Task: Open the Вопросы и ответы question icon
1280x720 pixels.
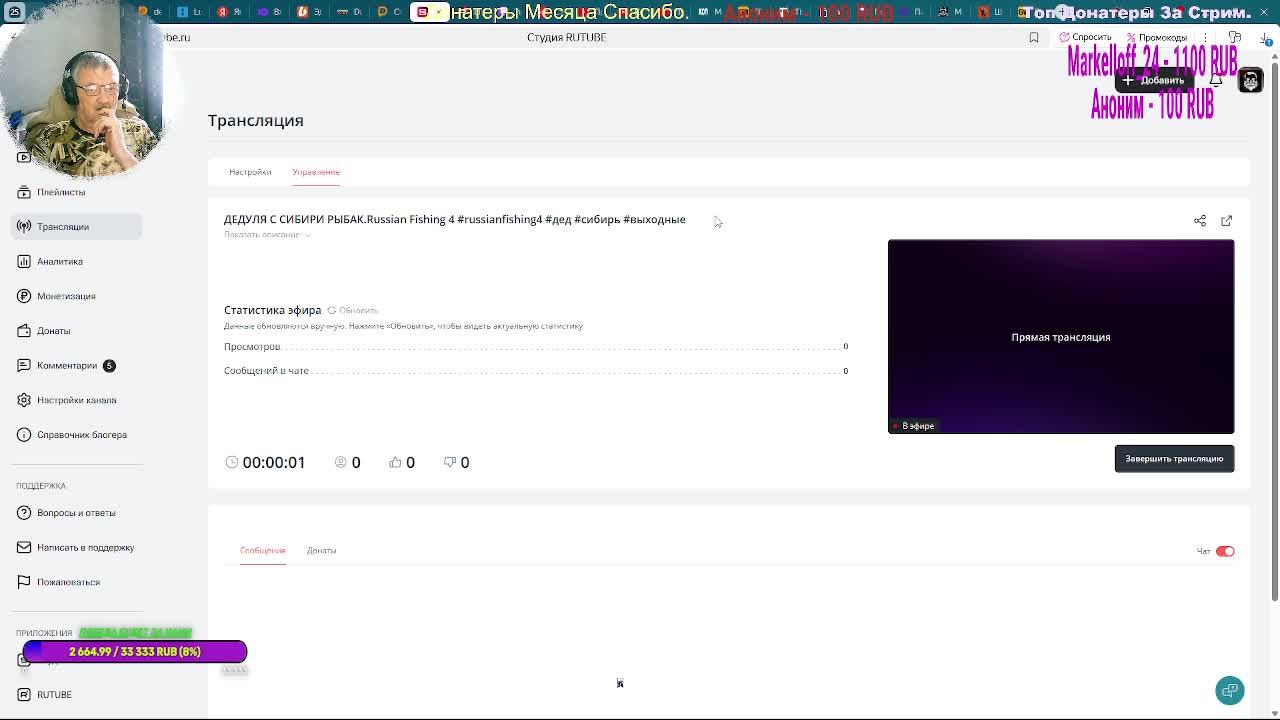Action: coord(24,513)
